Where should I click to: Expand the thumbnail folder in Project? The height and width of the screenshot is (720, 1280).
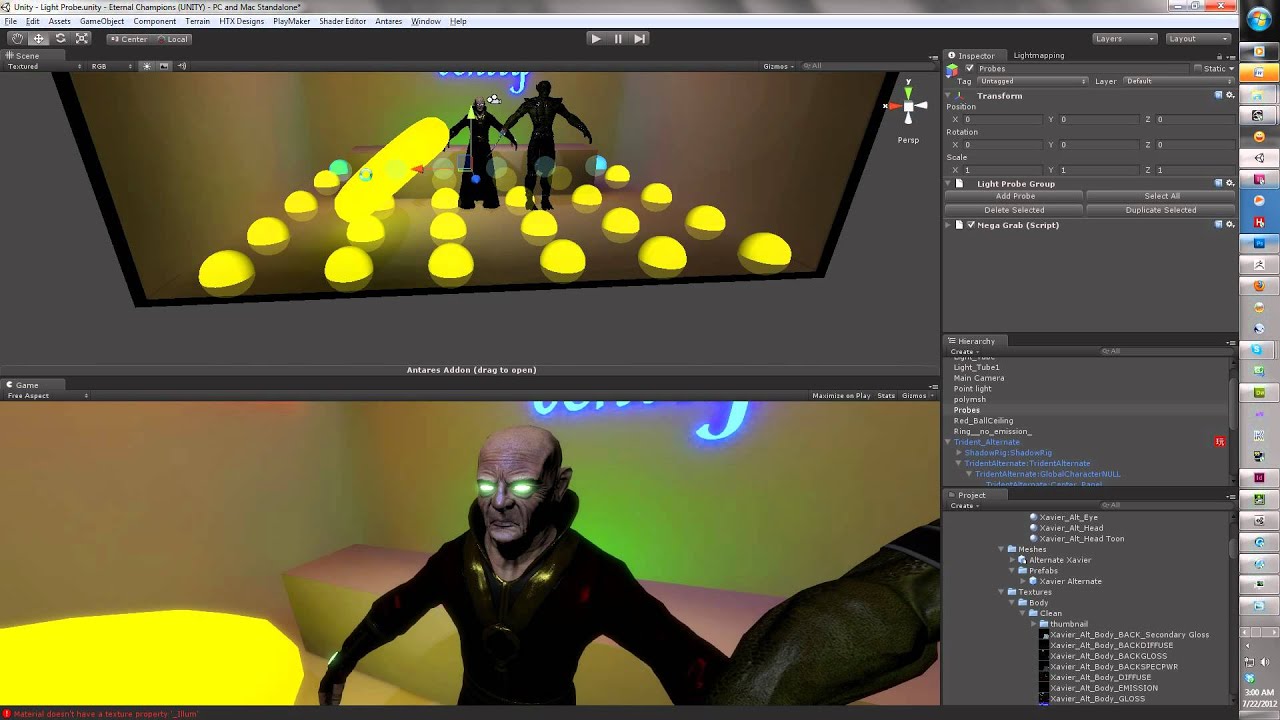coord(1033,624)
